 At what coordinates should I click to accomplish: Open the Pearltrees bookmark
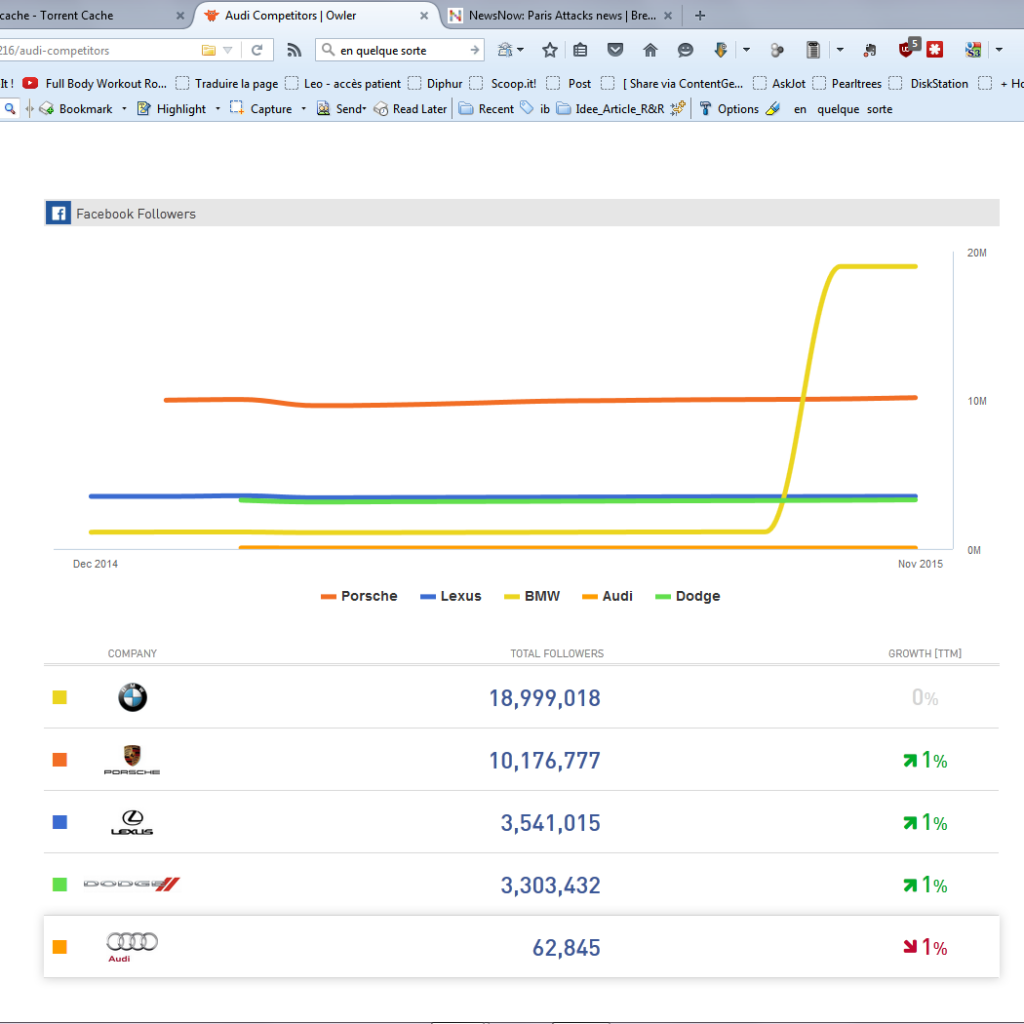pyautogui.click(x=847, y=84)
